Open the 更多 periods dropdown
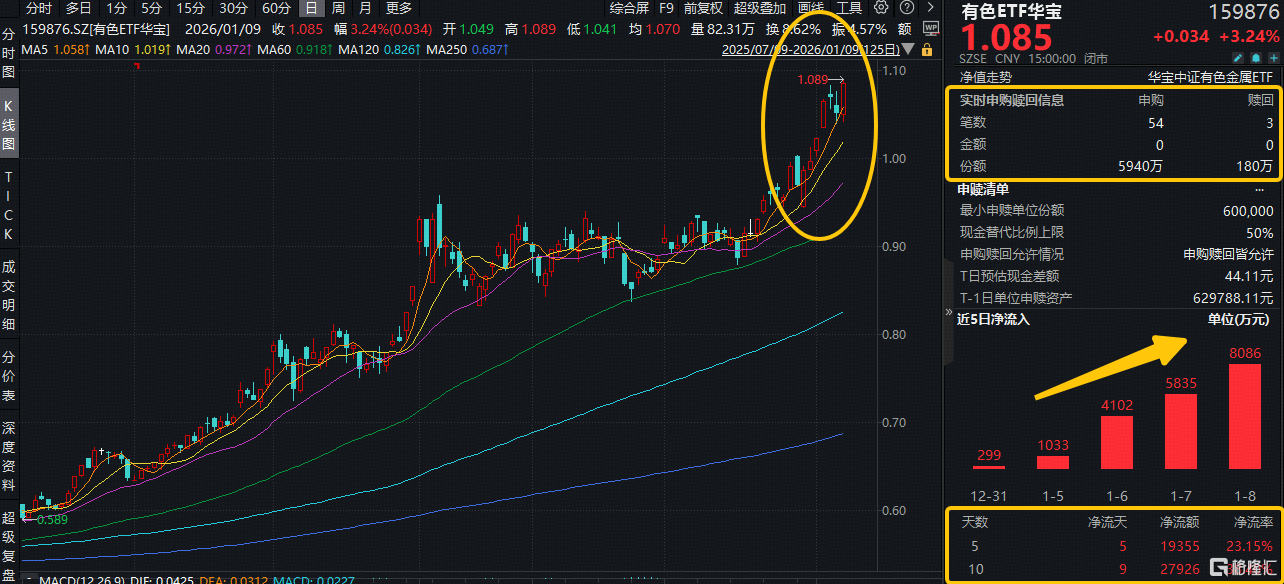 [399, 8]
